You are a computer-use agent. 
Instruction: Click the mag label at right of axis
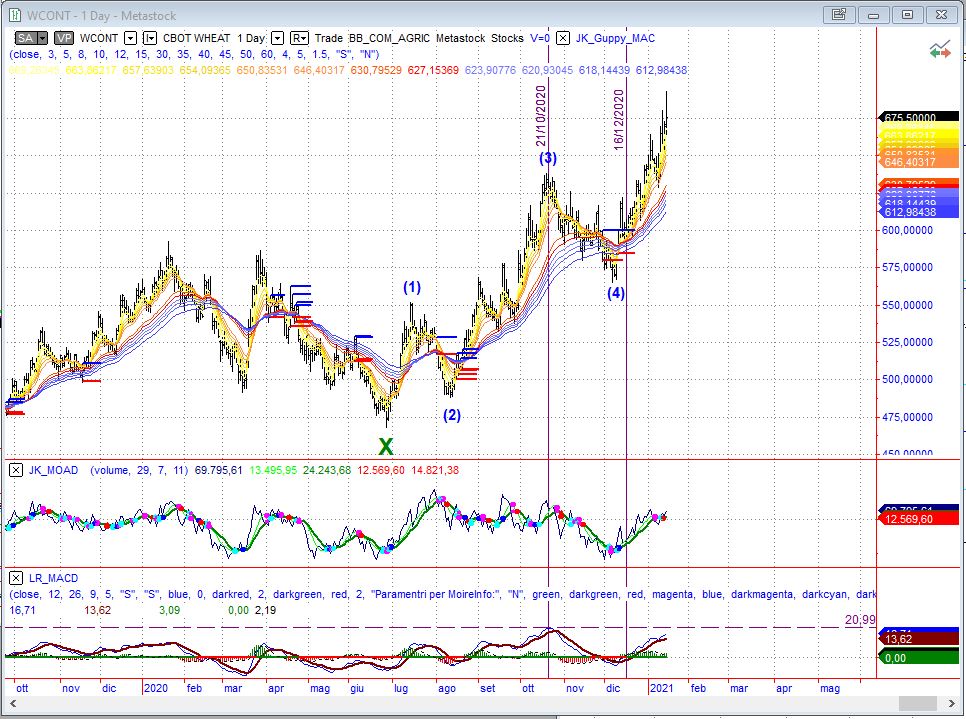tap(830, 688)
